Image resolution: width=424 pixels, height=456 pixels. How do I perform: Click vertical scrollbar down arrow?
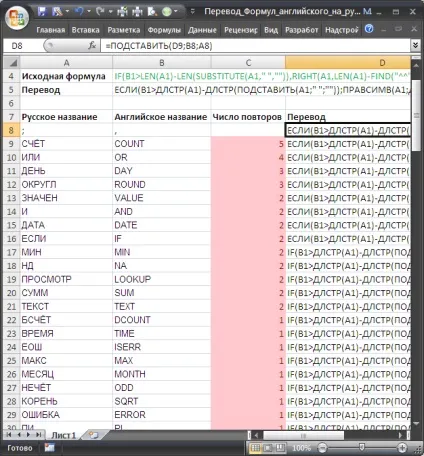pyautogui.click(x=416, y=424)
